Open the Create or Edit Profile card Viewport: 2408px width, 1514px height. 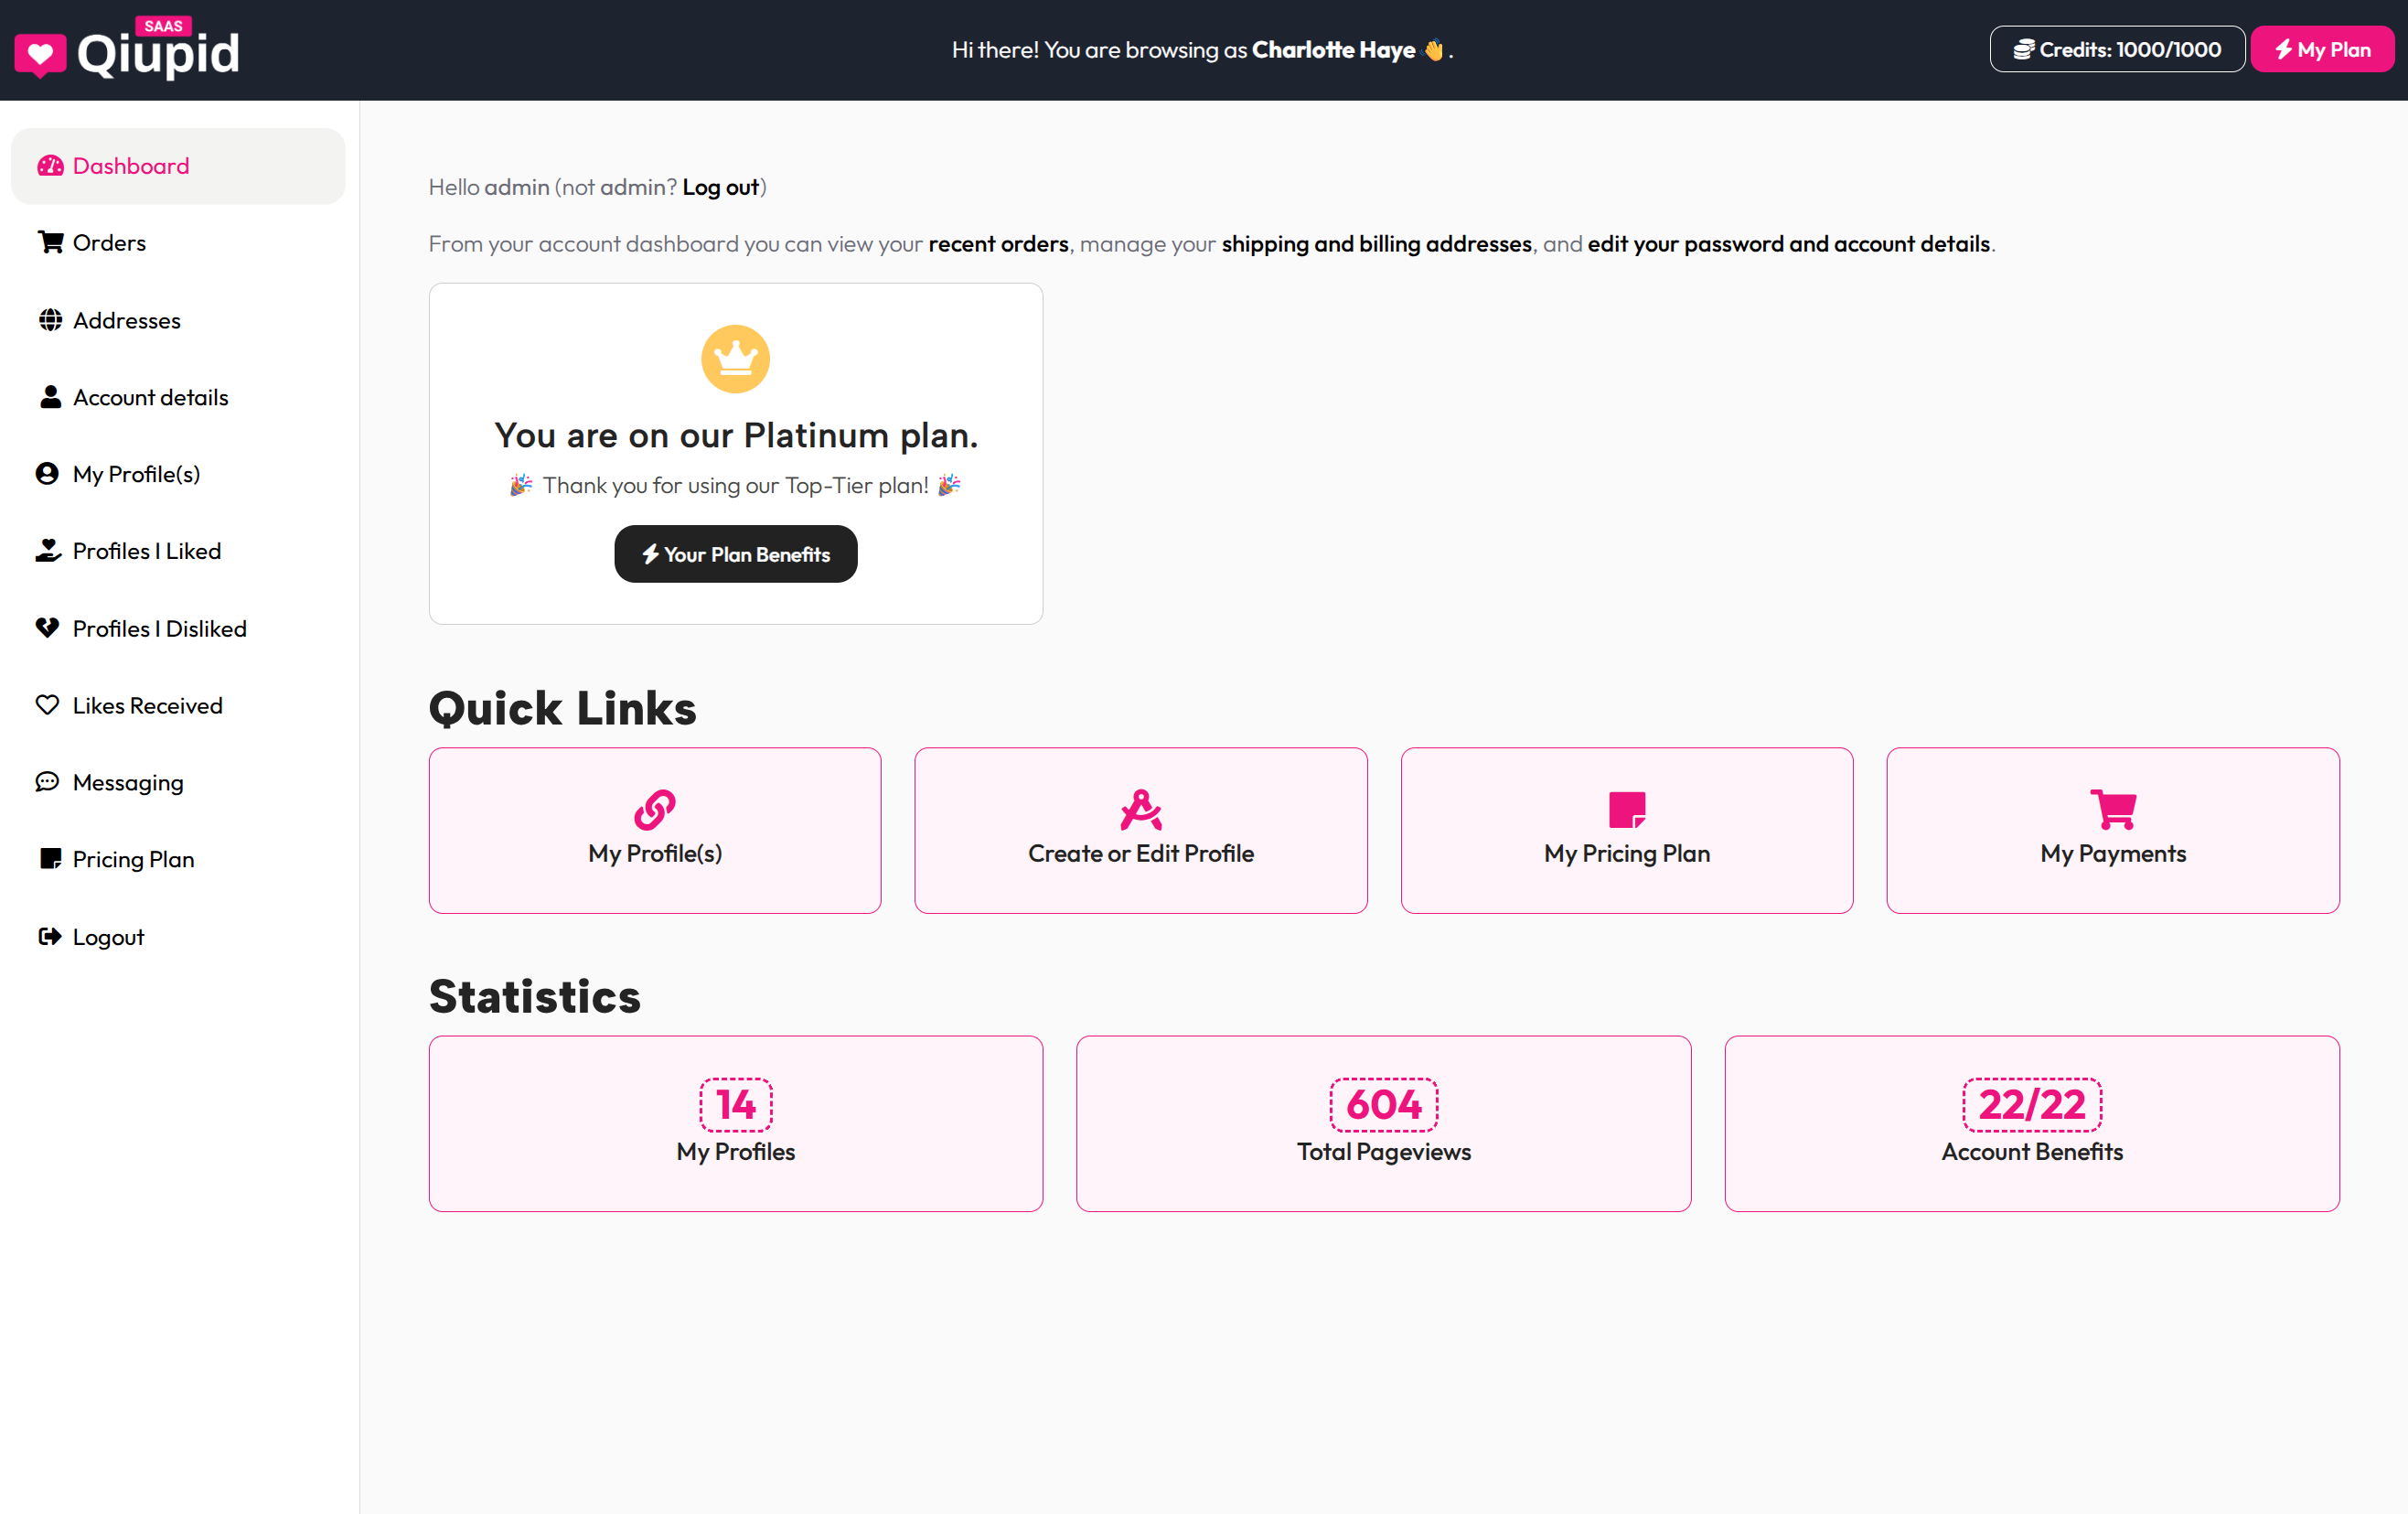click(1140, 830)
